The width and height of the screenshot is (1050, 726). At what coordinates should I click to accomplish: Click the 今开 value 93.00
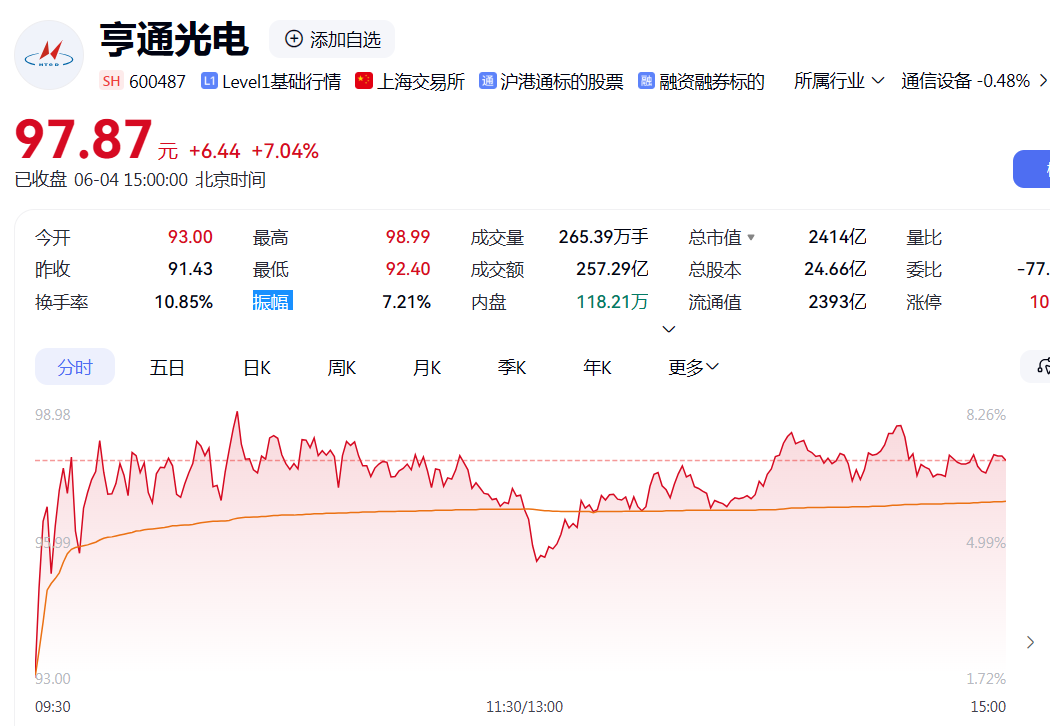pyautogui.click(x=190, y=237)
